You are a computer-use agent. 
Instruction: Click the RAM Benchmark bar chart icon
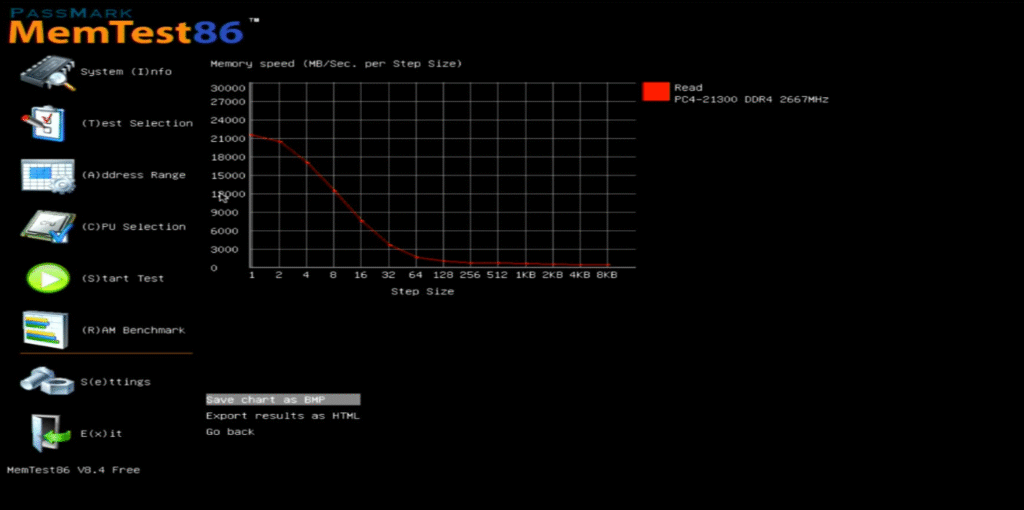point(47,330)
